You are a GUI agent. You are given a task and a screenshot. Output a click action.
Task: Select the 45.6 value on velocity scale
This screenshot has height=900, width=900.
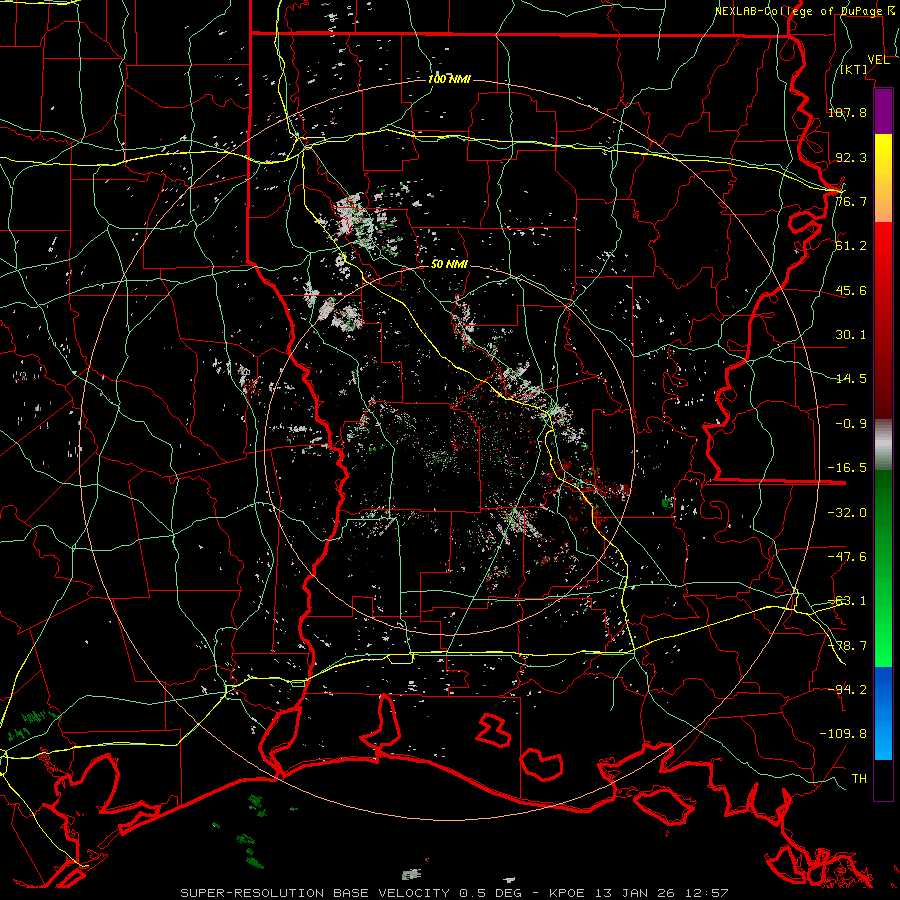[851, 290]
